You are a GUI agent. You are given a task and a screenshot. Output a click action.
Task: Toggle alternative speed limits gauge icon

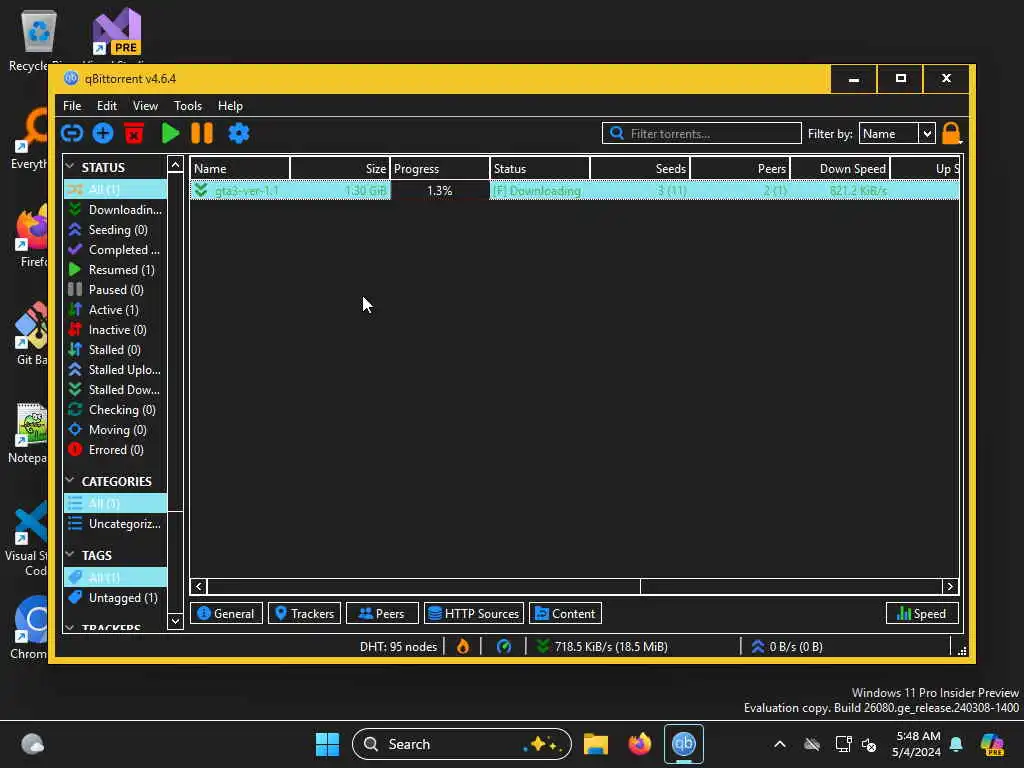(504, 647)
